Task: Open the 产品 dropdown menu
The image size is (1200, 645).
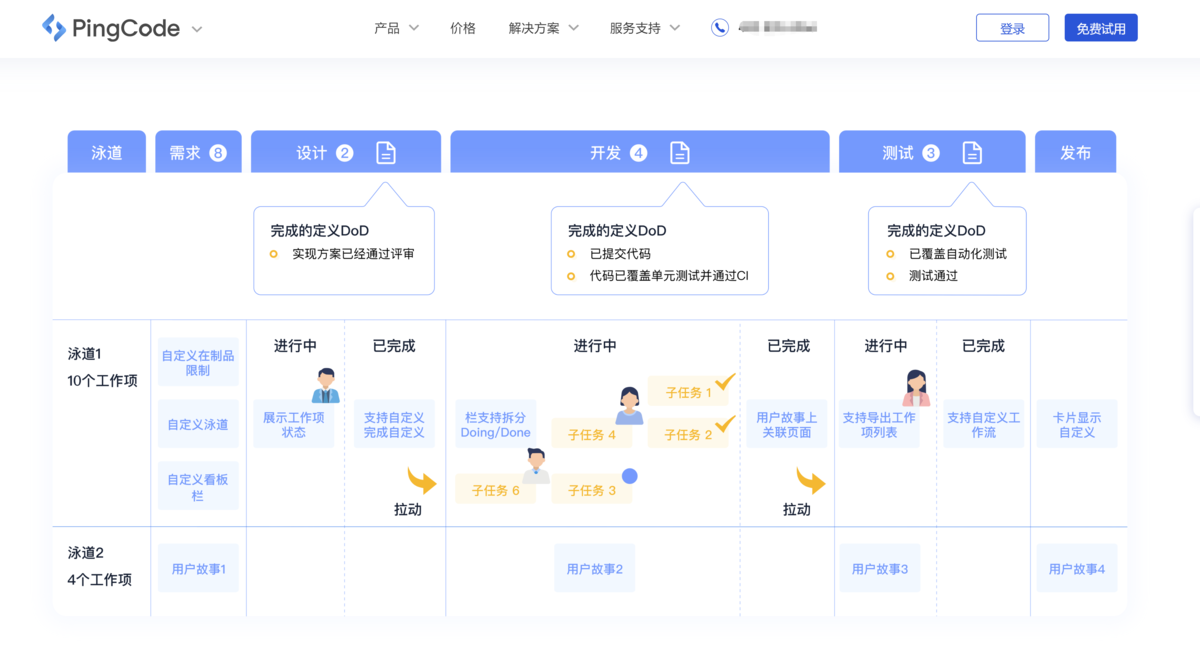Action: point(387,28)
